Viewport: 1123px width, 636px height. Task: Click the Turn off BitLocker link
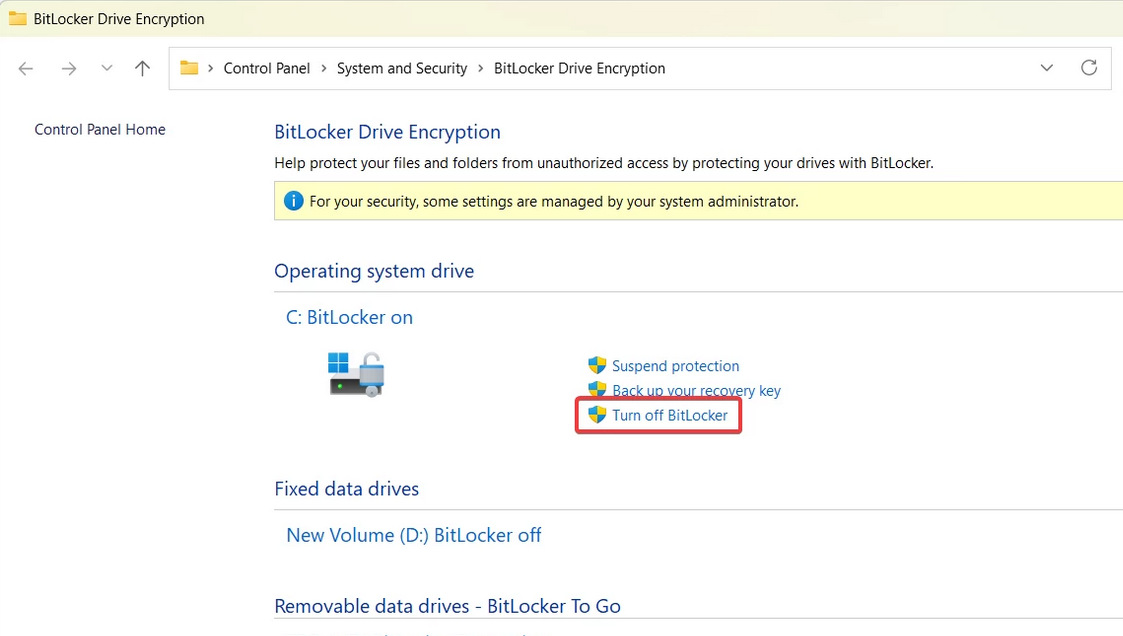[669, 415]
